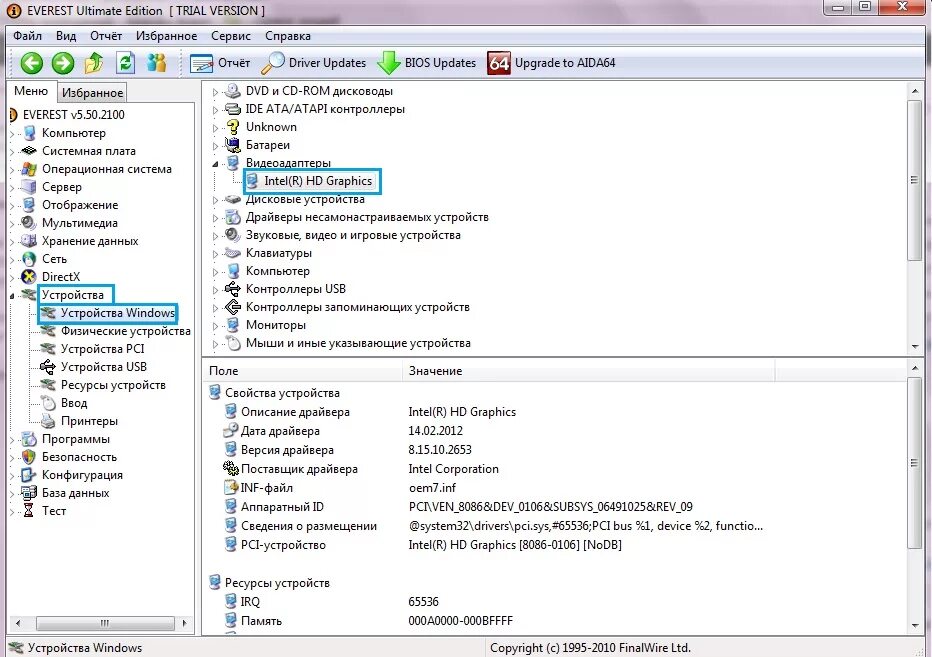Click the users icon in toolbar

(x=156, y=62)
